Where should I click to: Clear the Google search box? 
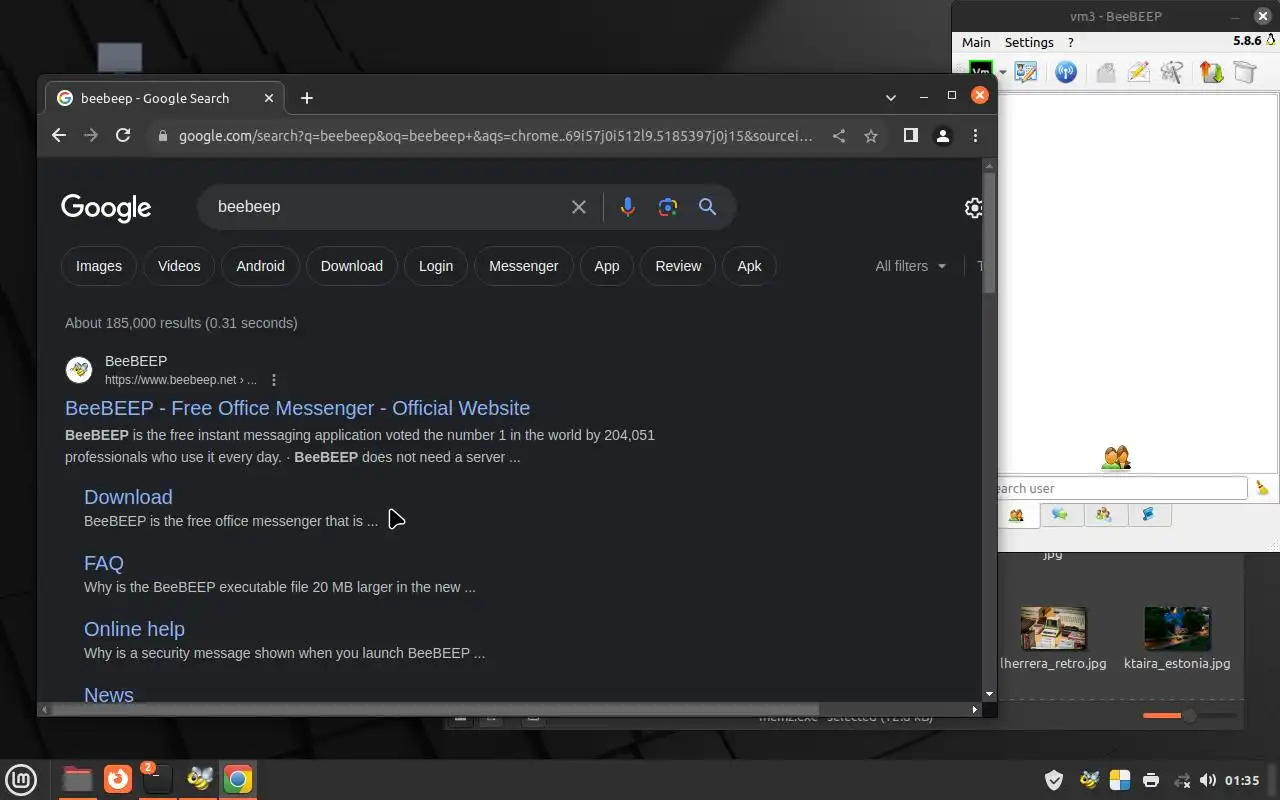click(579, 207)
